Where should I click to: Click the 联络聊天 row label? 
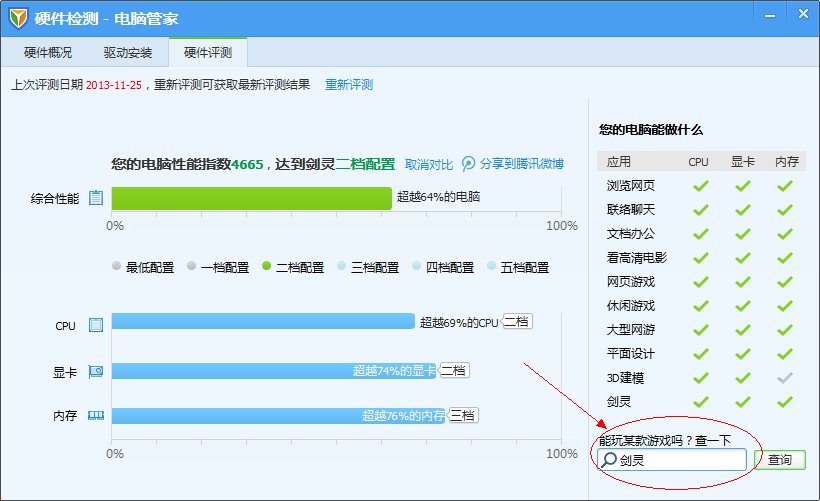[x=631, y=210]
